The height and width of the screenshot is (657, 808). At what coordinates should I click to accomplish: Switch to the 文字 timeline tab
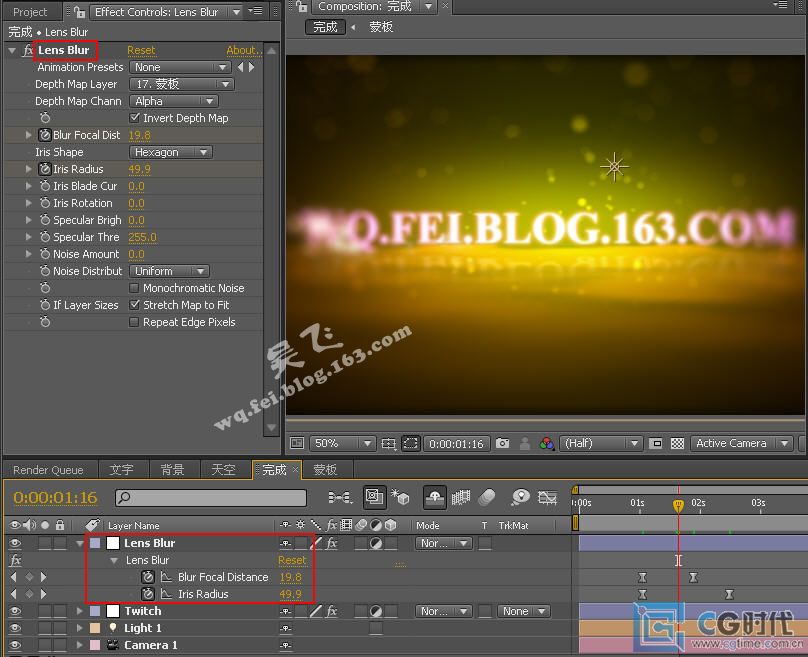coord(122,470)
